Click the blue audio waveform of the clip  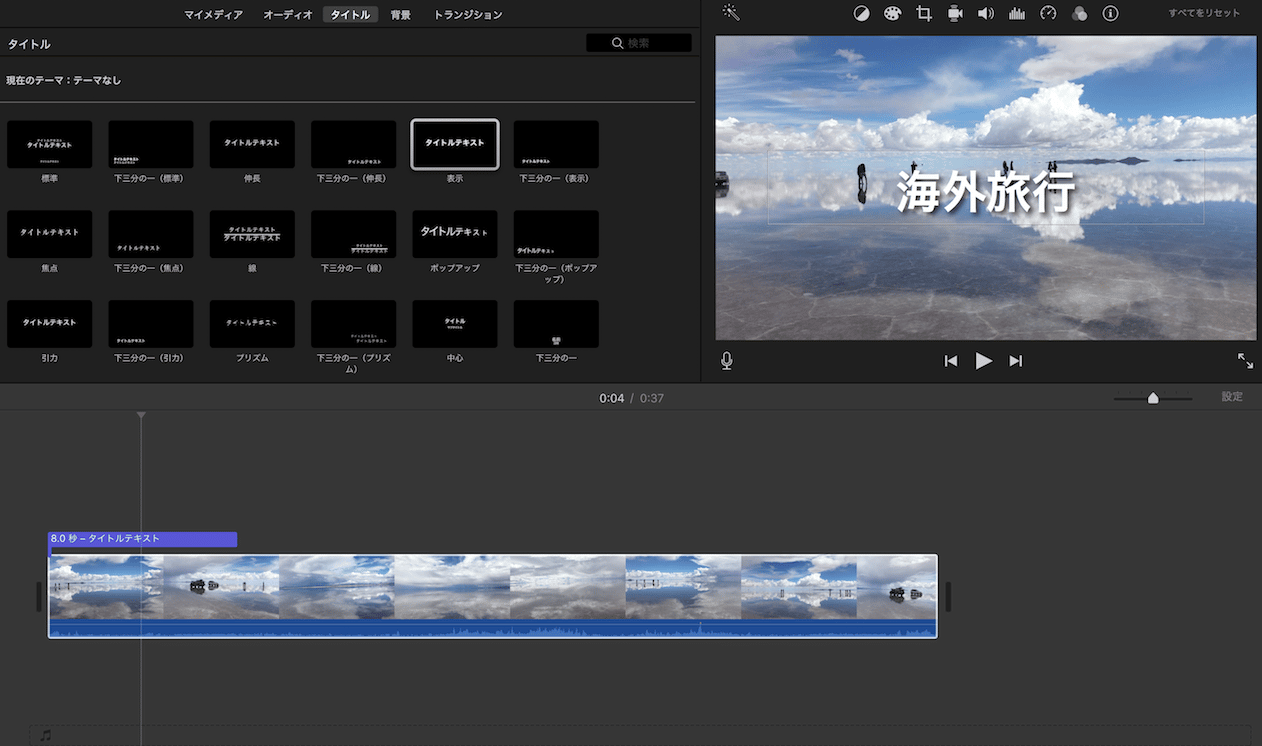(x=493, y=628)
